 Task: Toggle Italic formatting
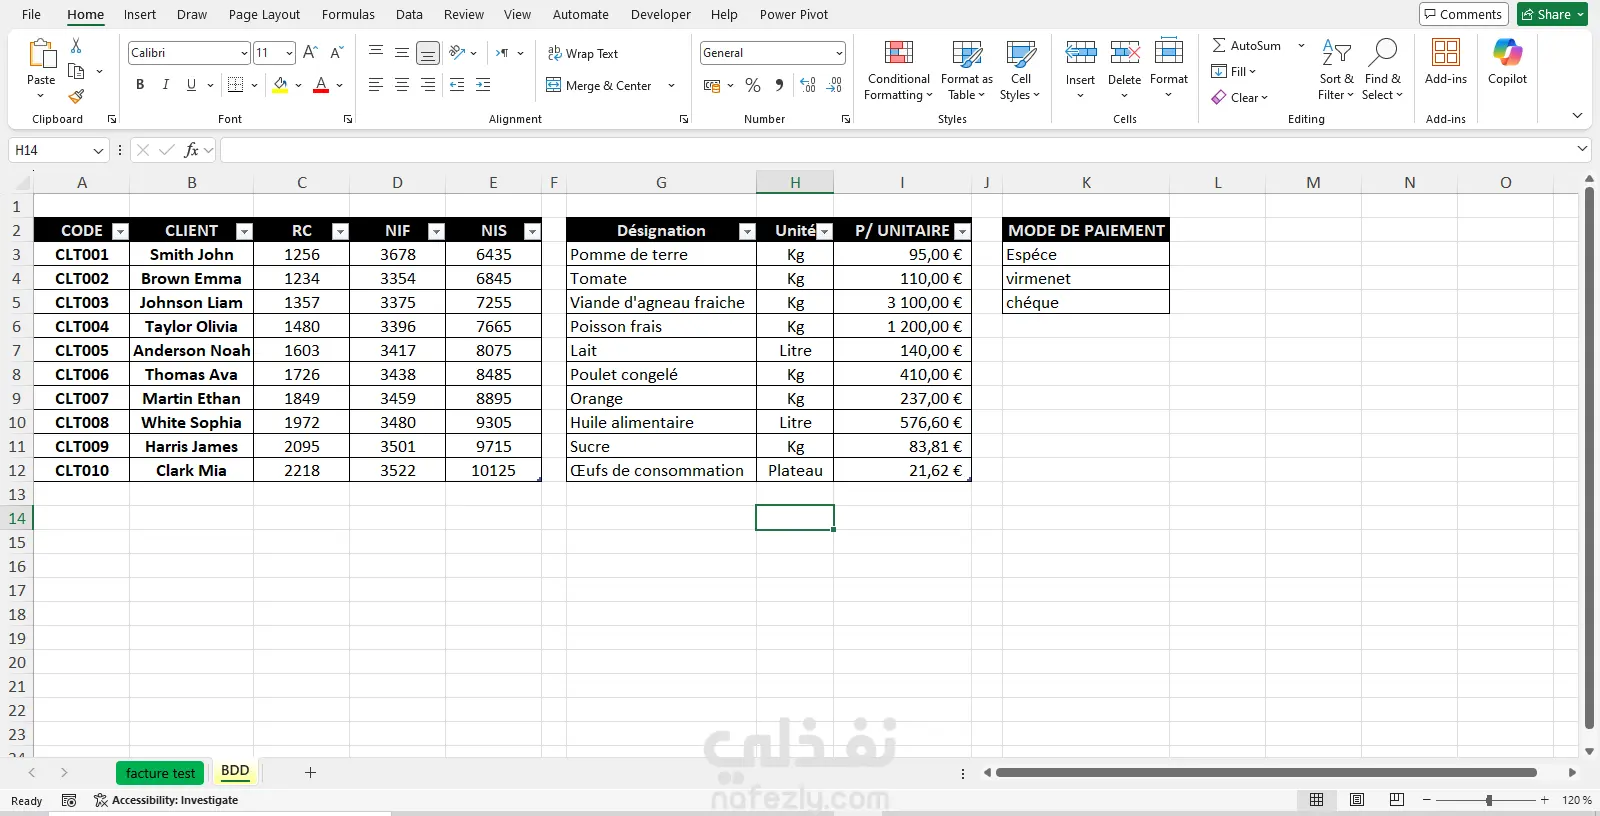click(165, 85)
